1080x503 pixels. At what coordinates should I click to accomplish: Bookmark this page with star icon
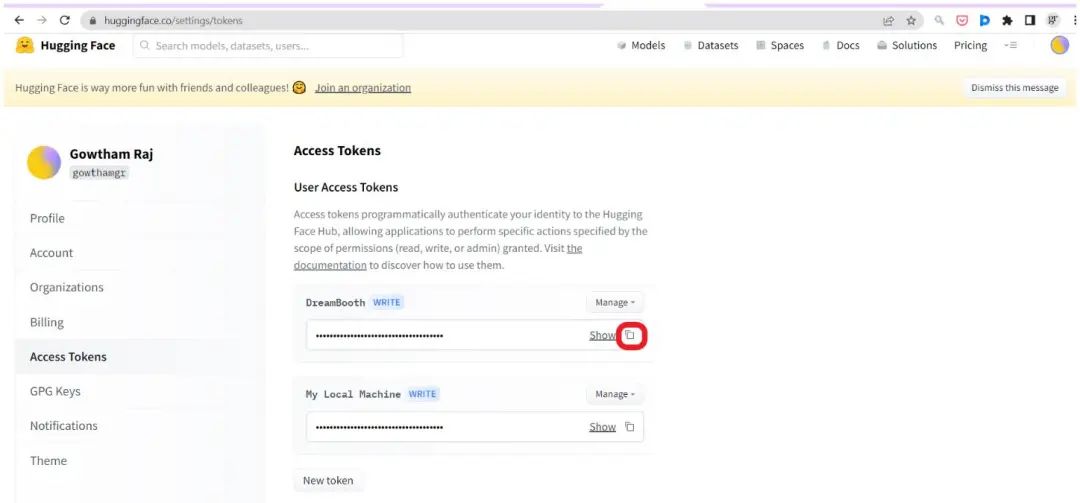(911, 21)
